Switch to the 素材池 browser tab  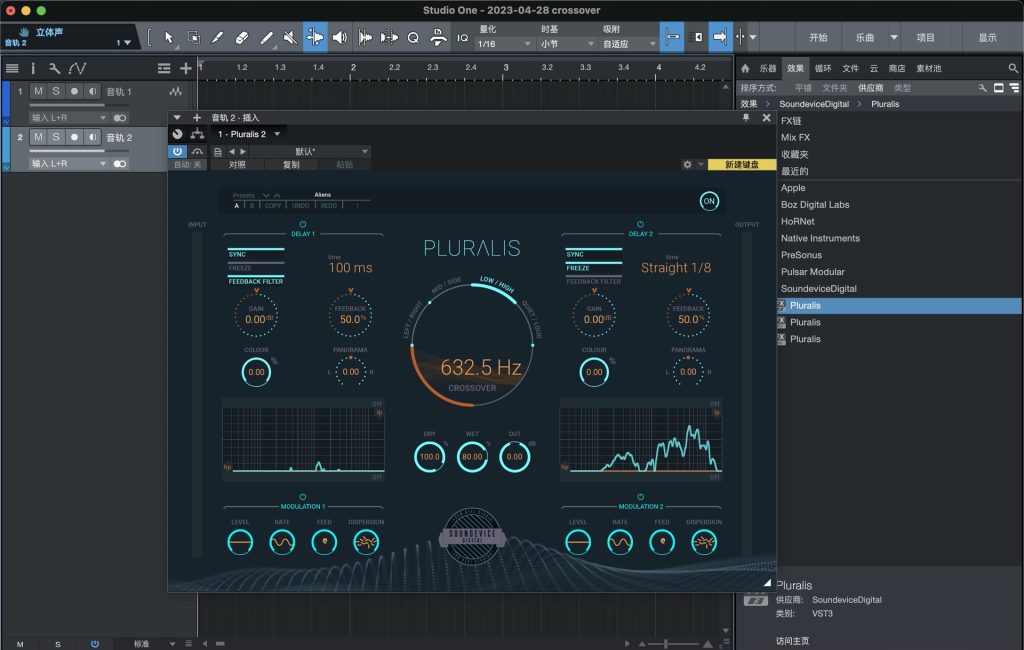(x=929, y=68)
